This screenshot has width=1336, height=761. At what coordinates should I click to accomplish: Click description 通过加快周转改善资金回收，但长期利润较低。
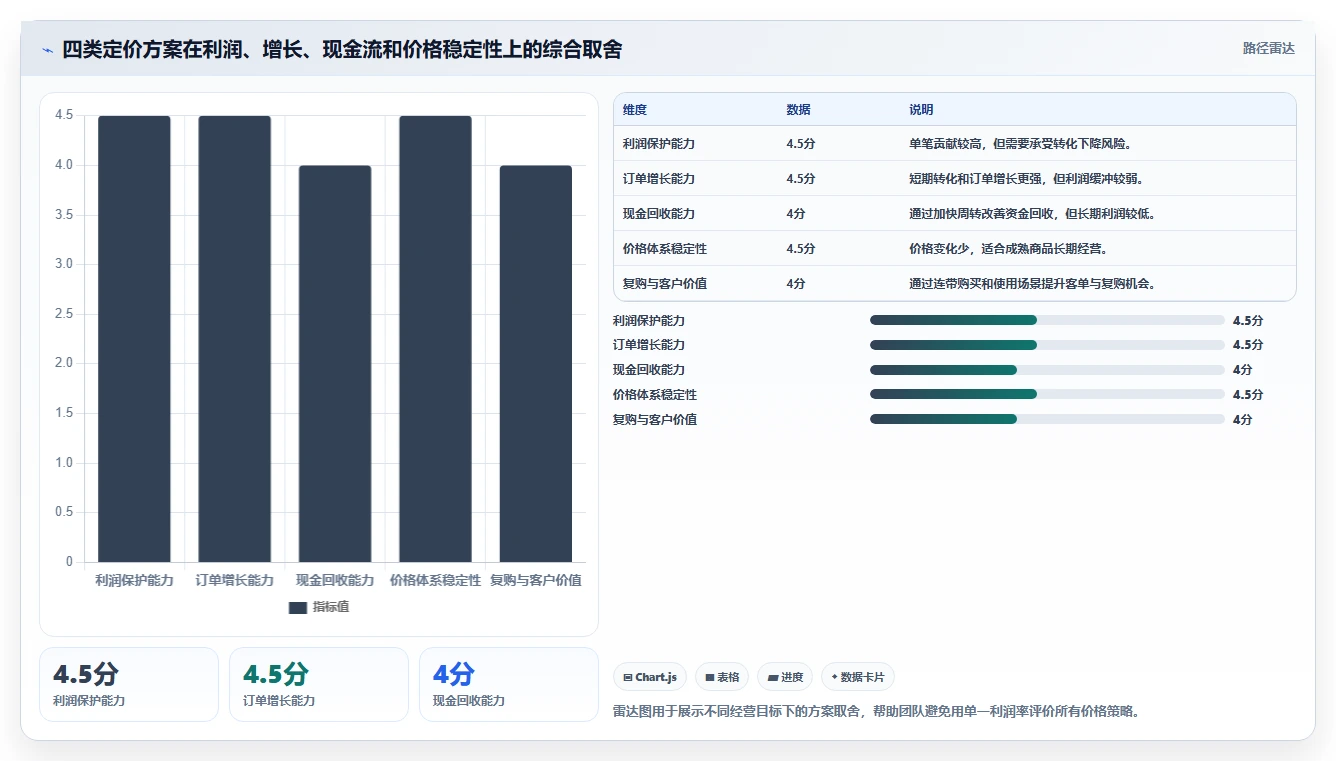click(1032, 214)
